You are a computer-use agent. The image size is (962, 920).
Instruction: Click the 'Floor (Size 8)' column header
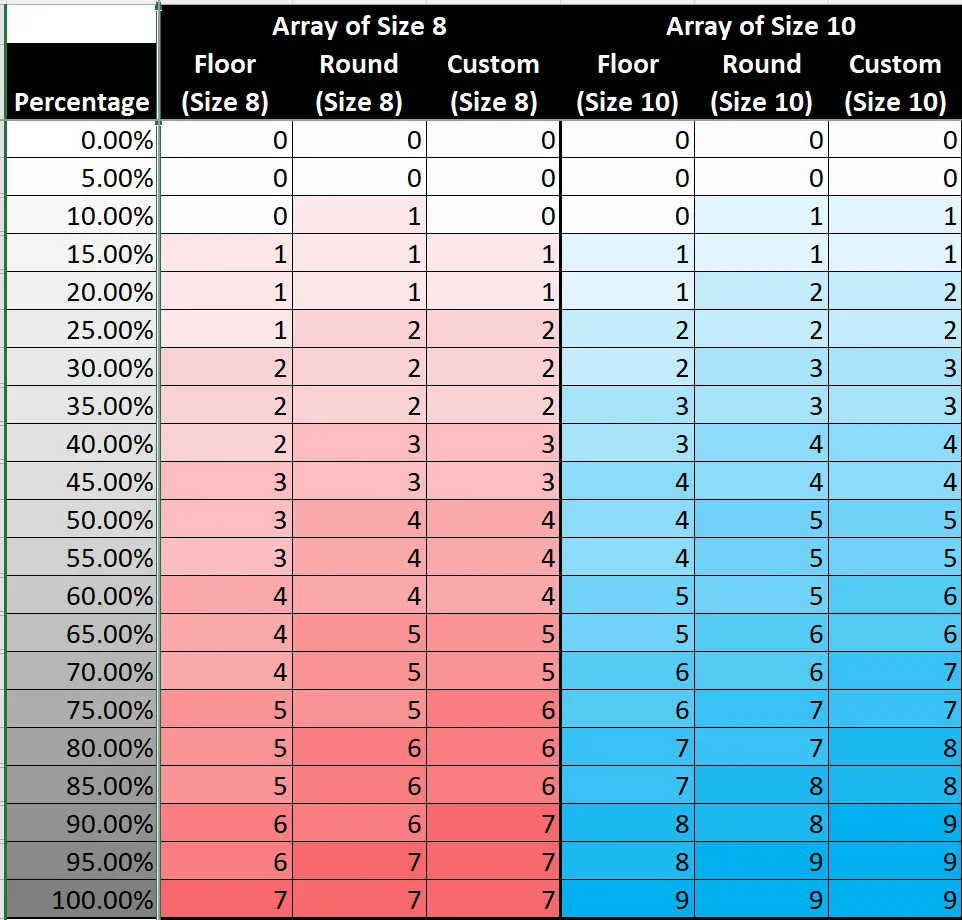pos(226,83)
